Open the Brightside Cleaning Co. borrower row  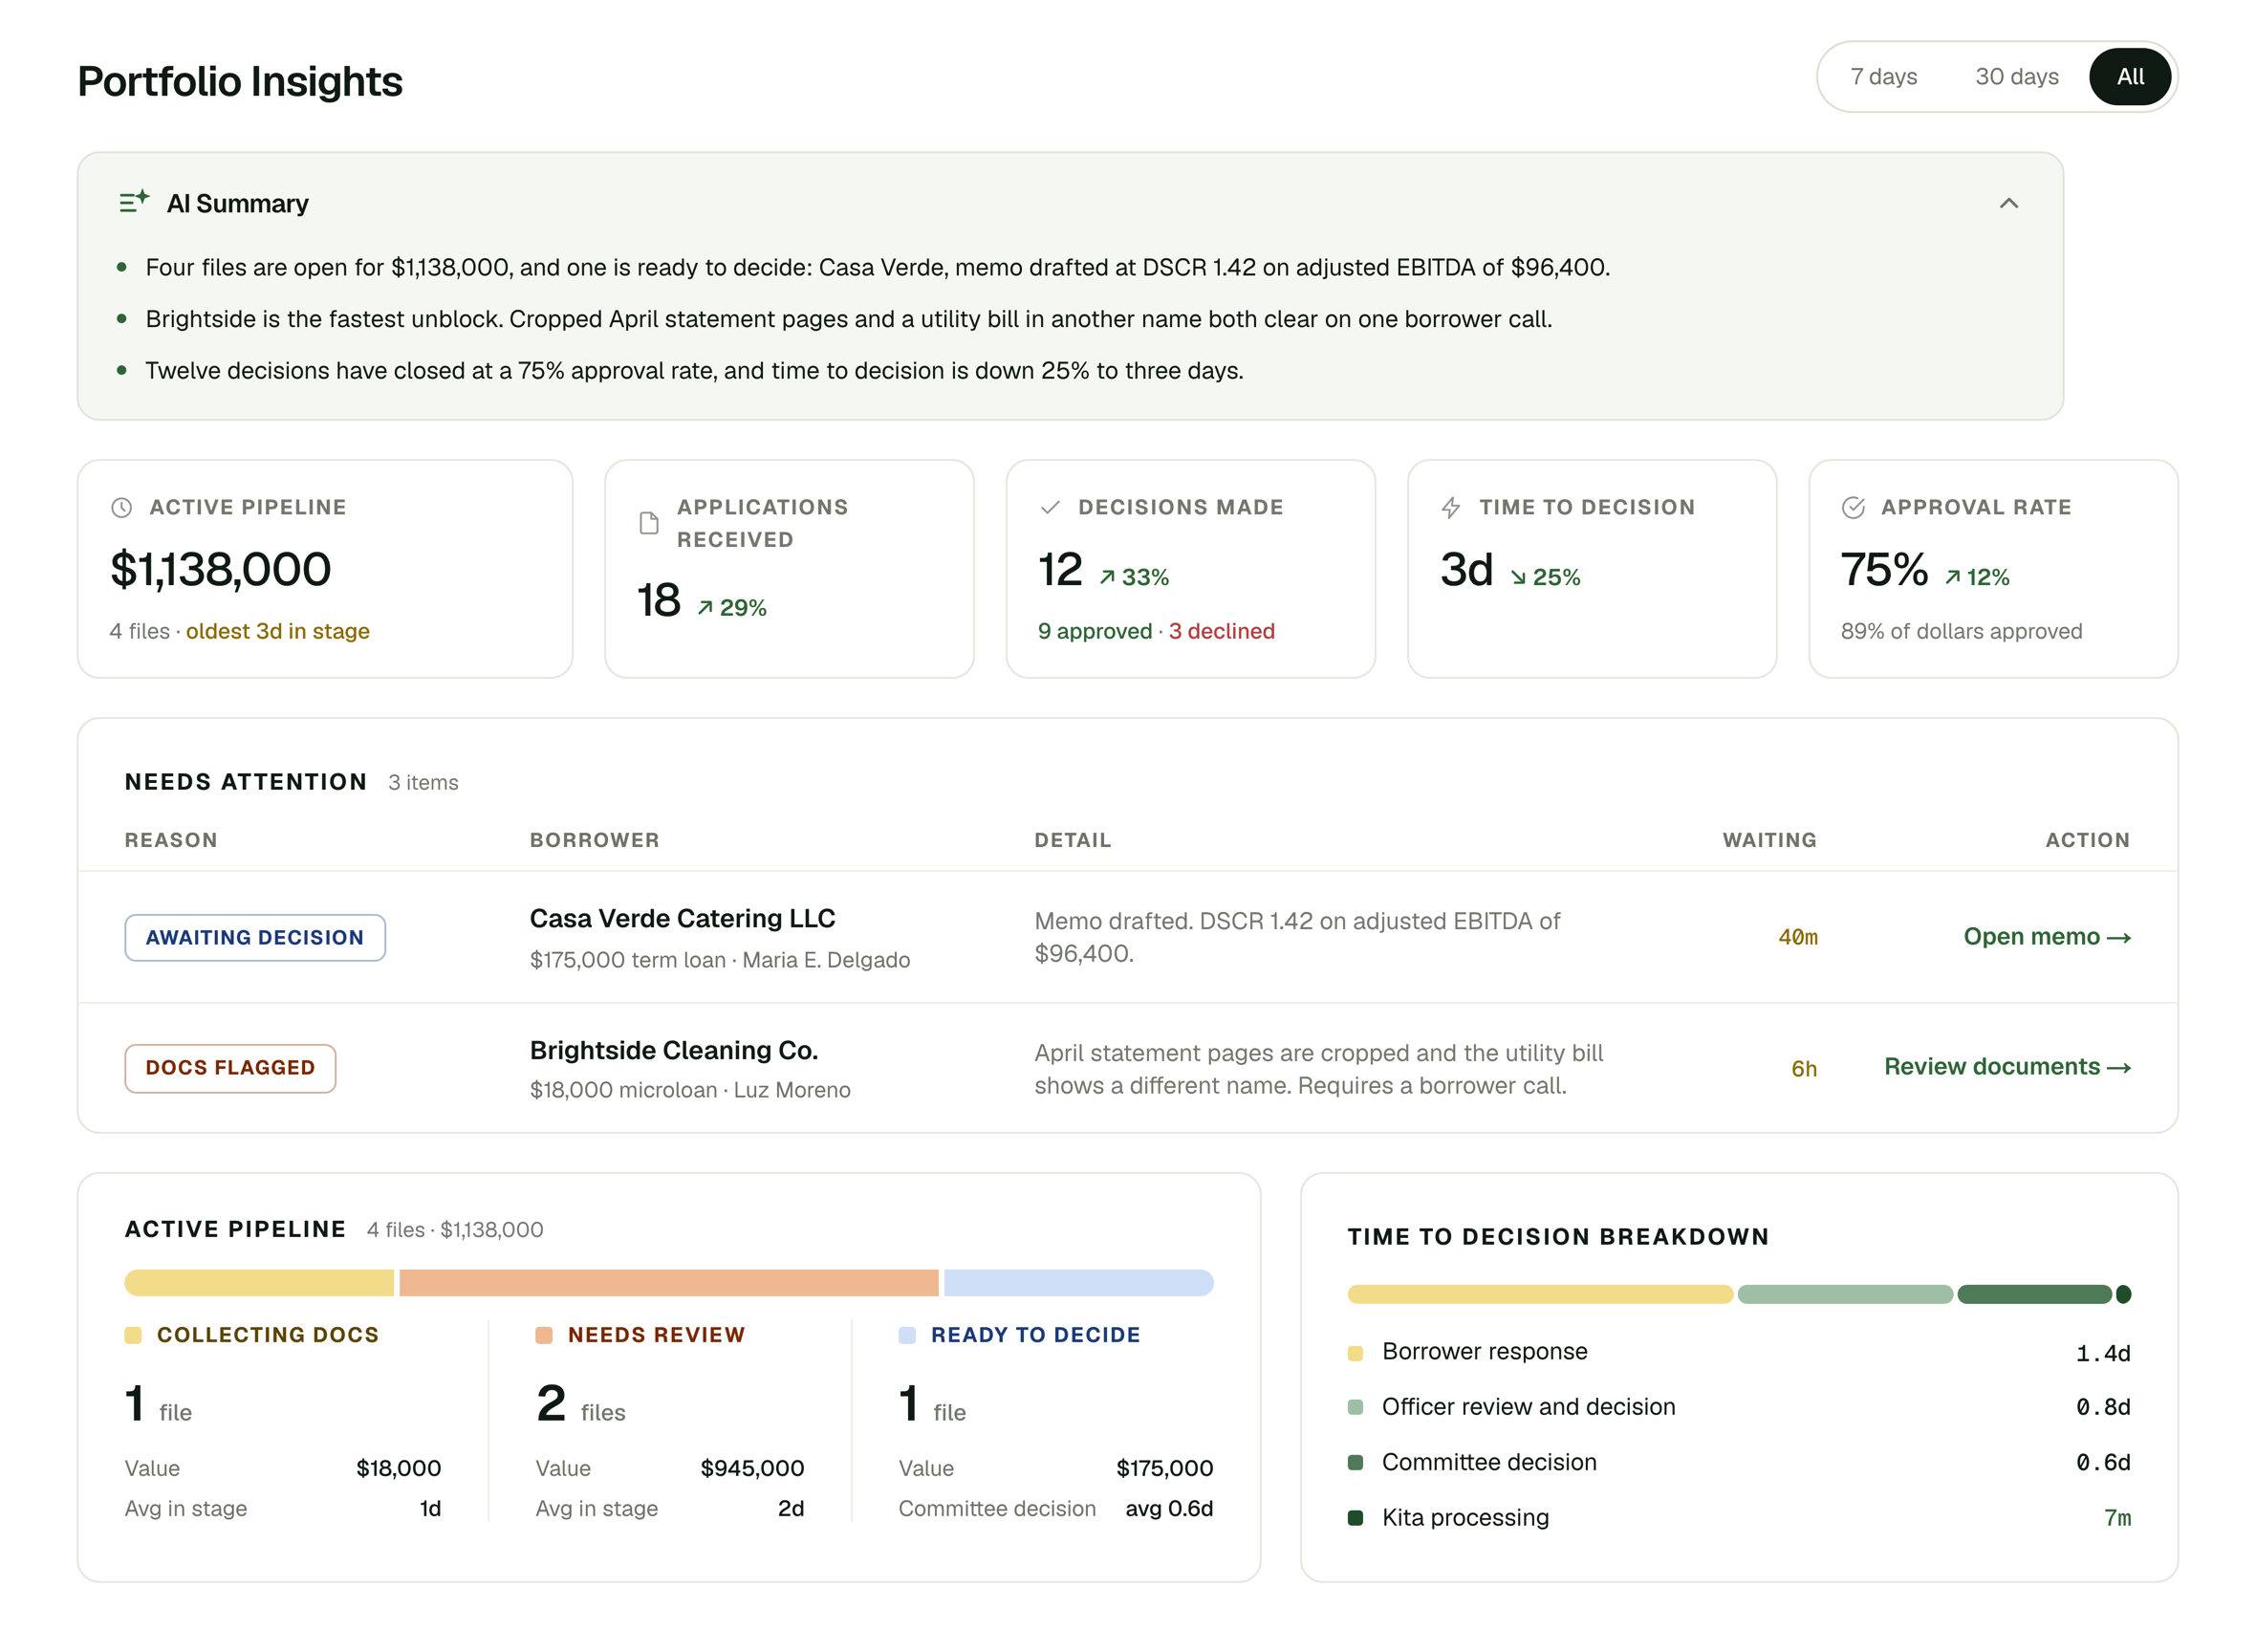click(1128, 1068)
